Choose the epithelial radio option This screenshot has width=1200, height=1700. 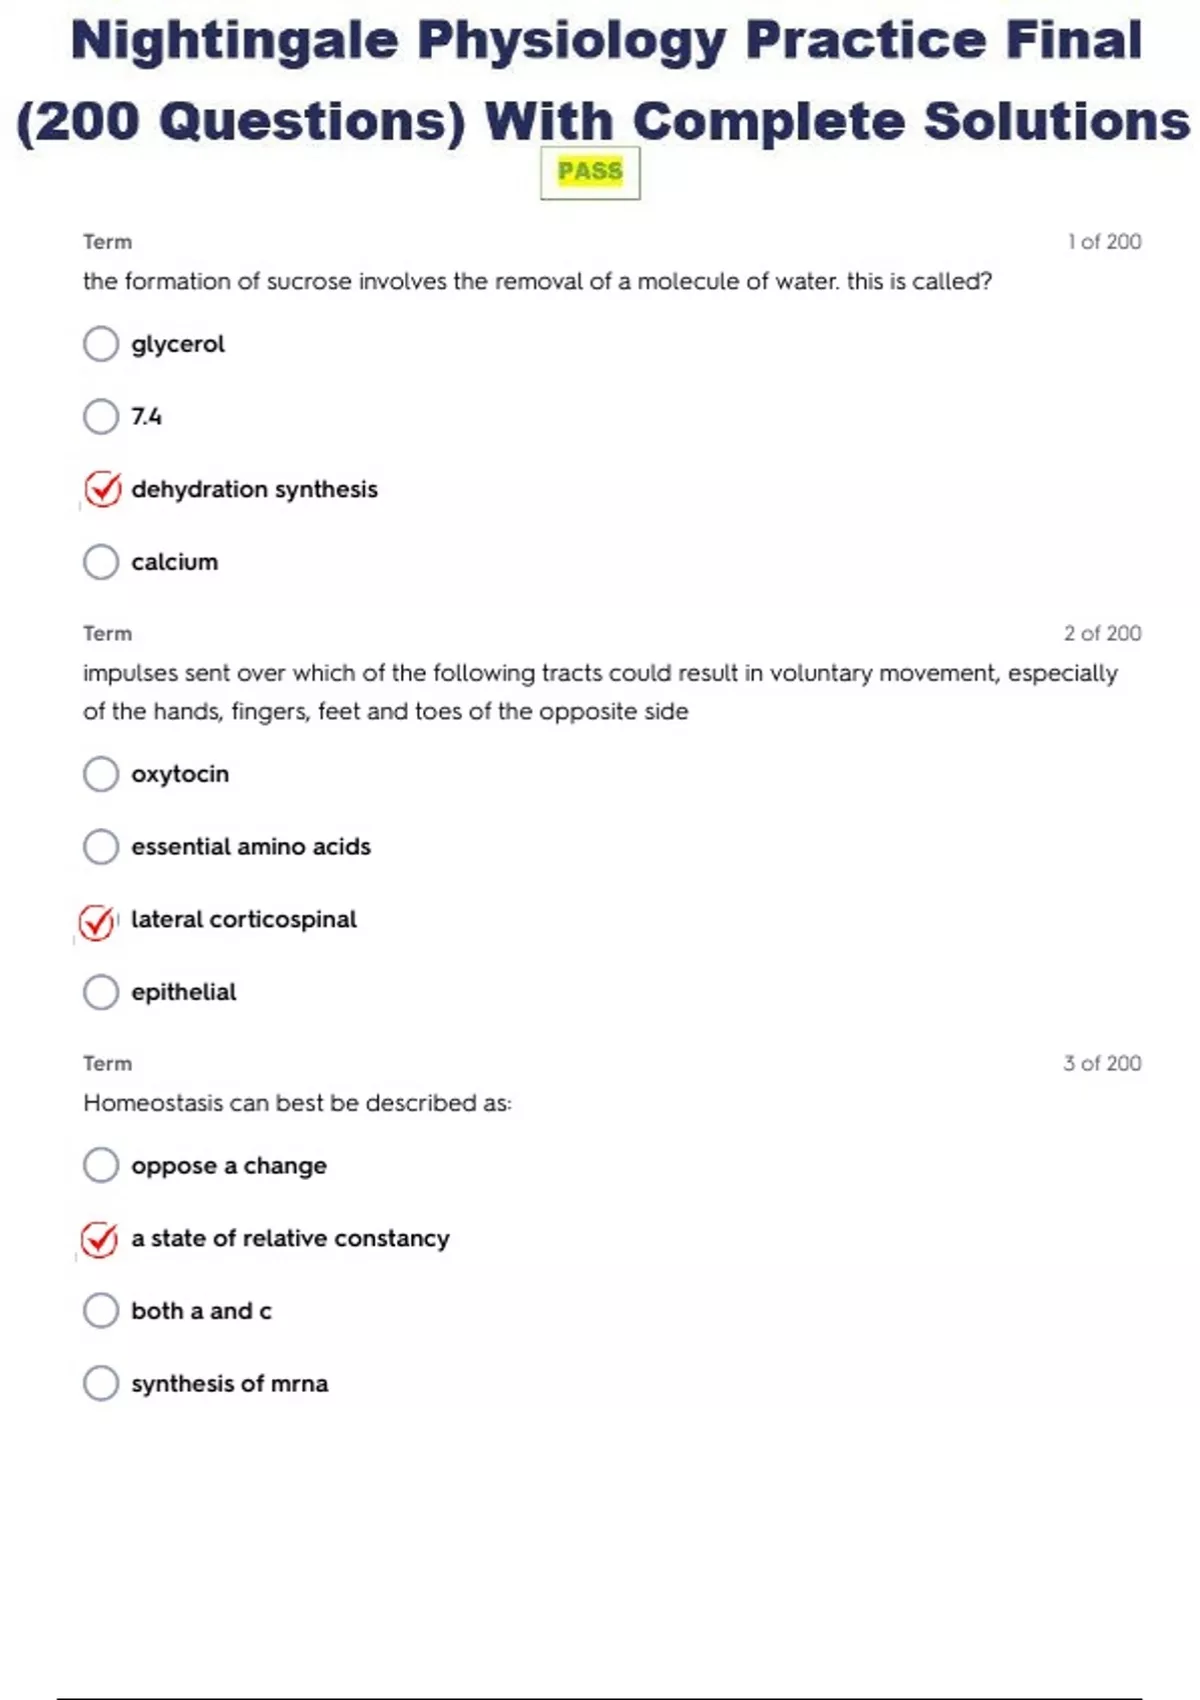101,992
